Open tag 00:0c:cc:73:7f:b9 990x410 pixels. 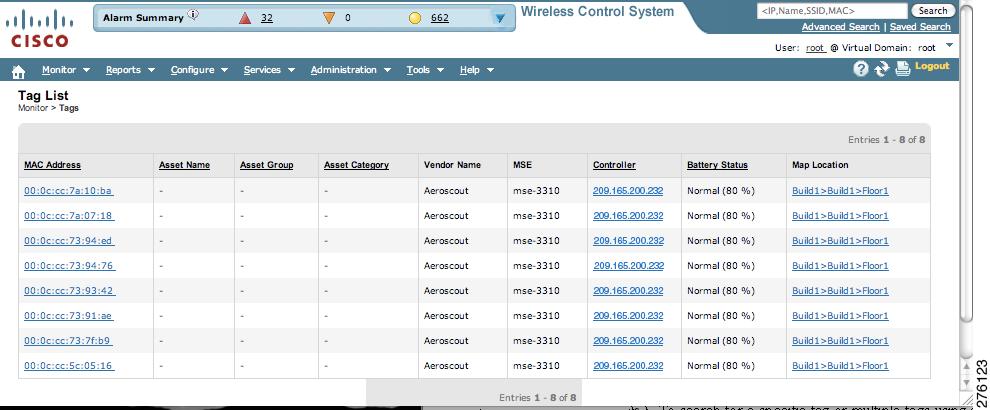[68, 341]
